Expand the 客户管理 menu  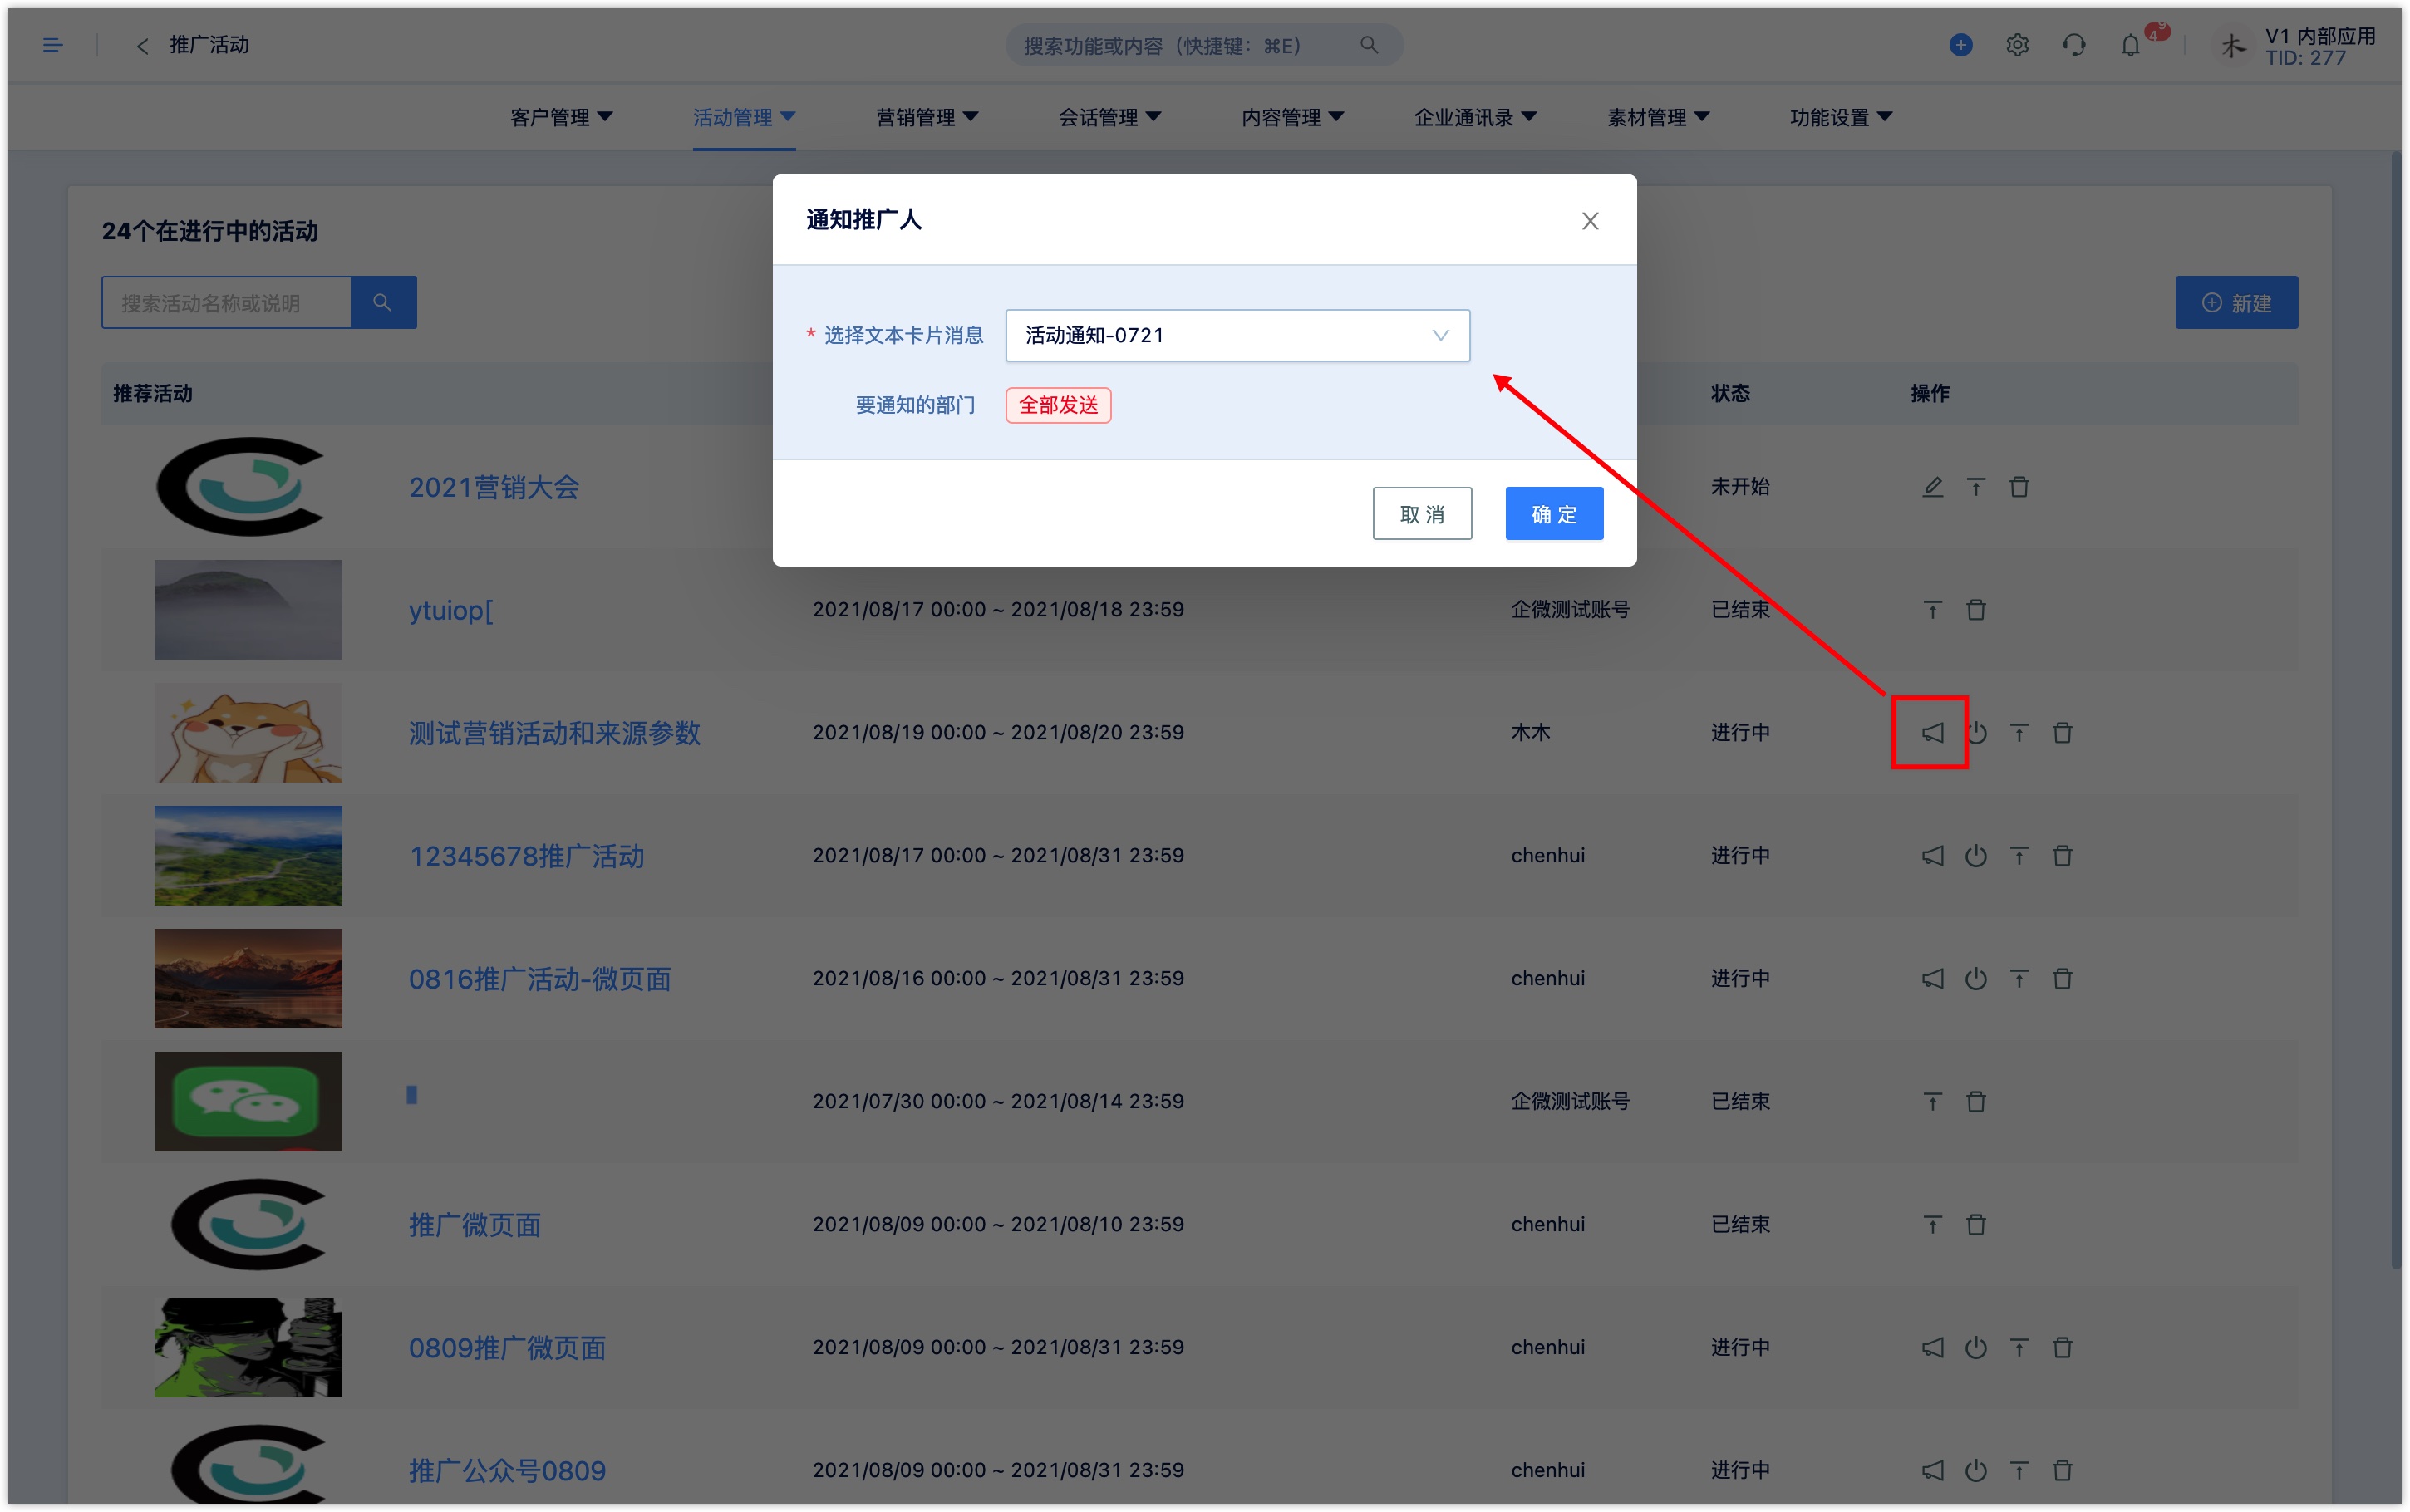point(561,117)
